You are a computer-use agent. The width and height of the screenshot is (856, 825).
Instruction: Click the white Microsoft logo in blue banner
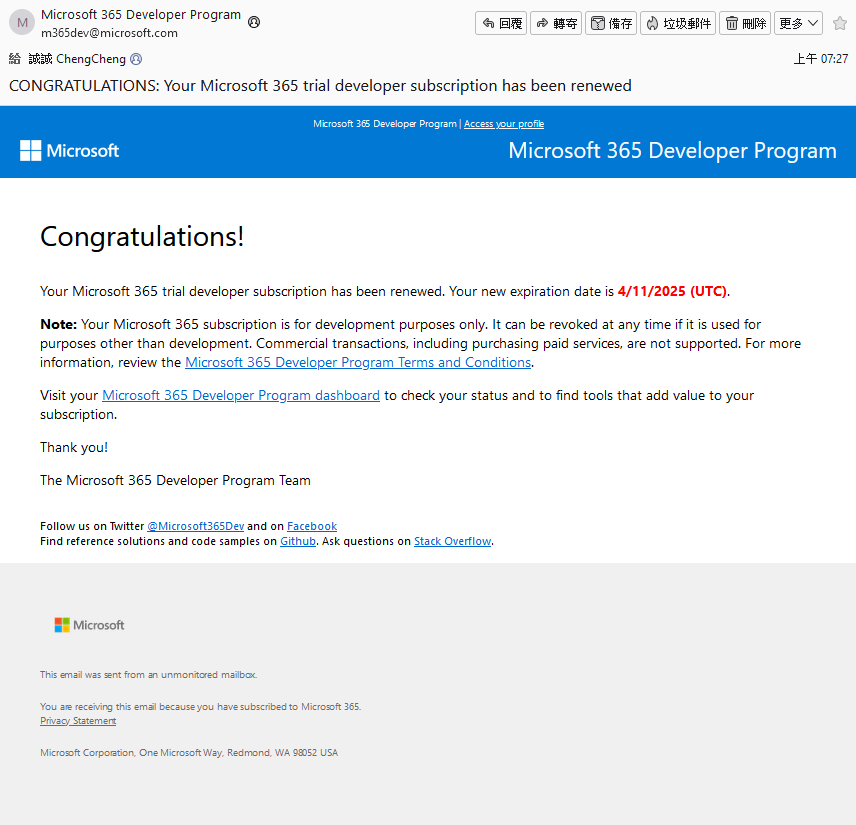click(x=69, y=151)
